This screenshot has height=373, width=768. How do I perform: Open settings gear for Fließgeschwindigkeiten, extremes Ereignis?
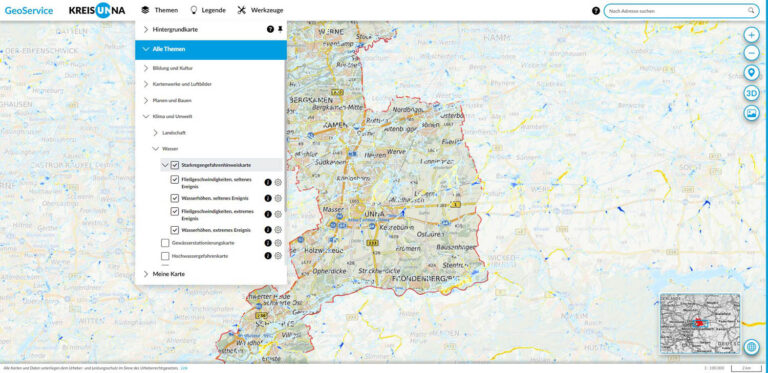click(x=278, y=214)
